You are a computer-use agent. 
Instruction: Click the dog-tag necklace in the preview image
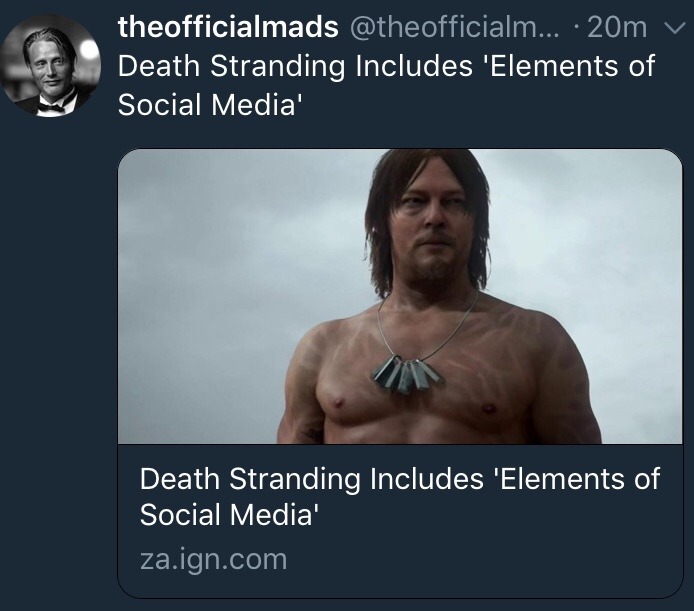408,373
